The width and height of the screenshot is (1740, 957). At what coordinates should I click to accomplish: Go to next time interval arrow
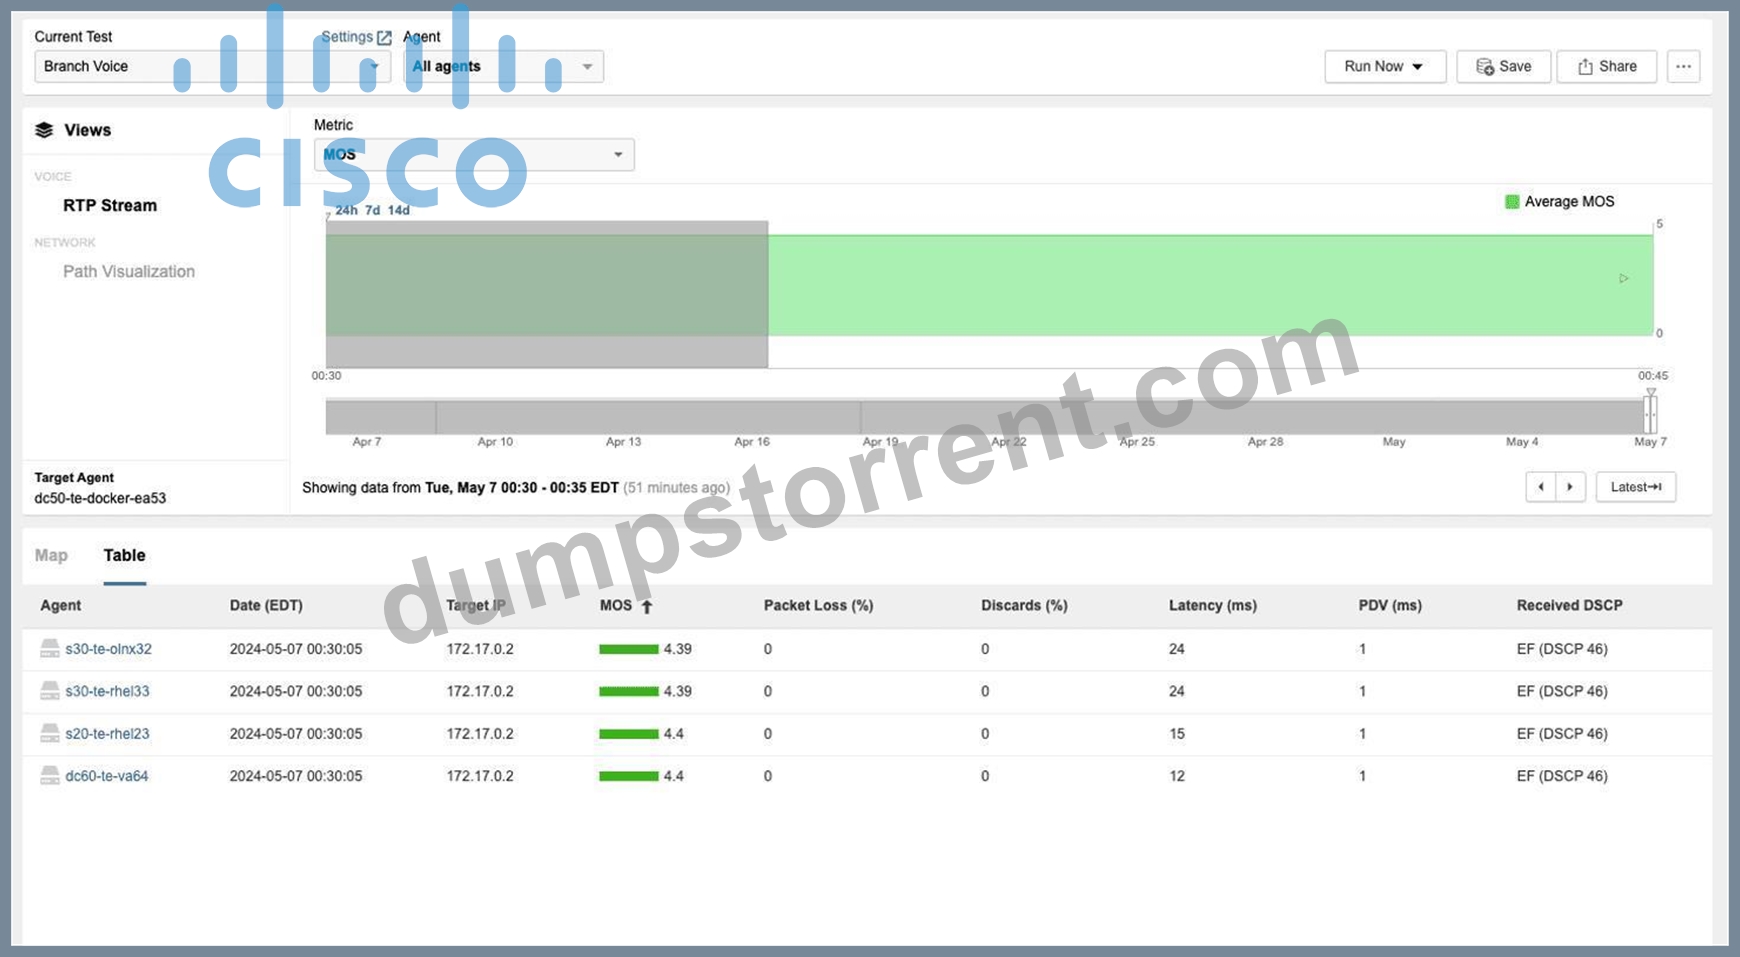click(1570, 487)
